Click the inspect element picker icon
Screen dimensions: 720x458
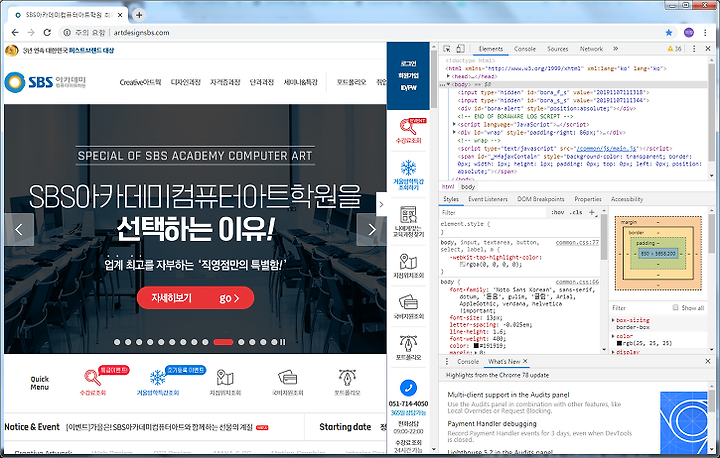(447, 49)
